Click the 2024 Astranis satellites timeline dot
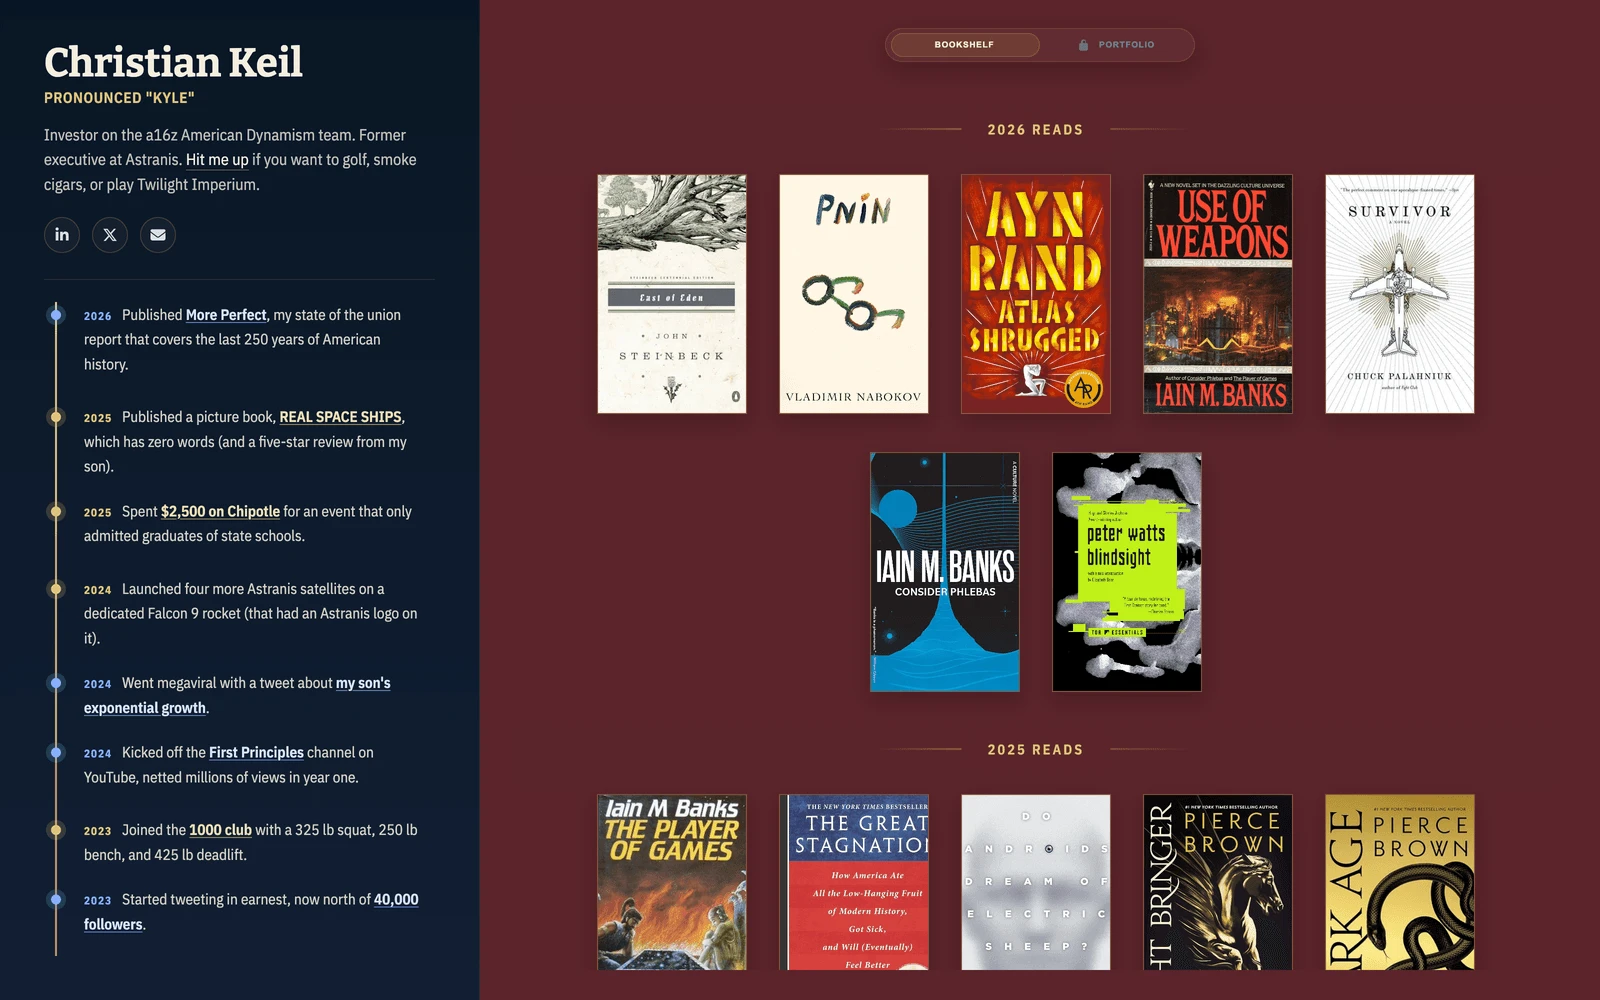Screen dimensions: 1600x1000 pos(56,589)
